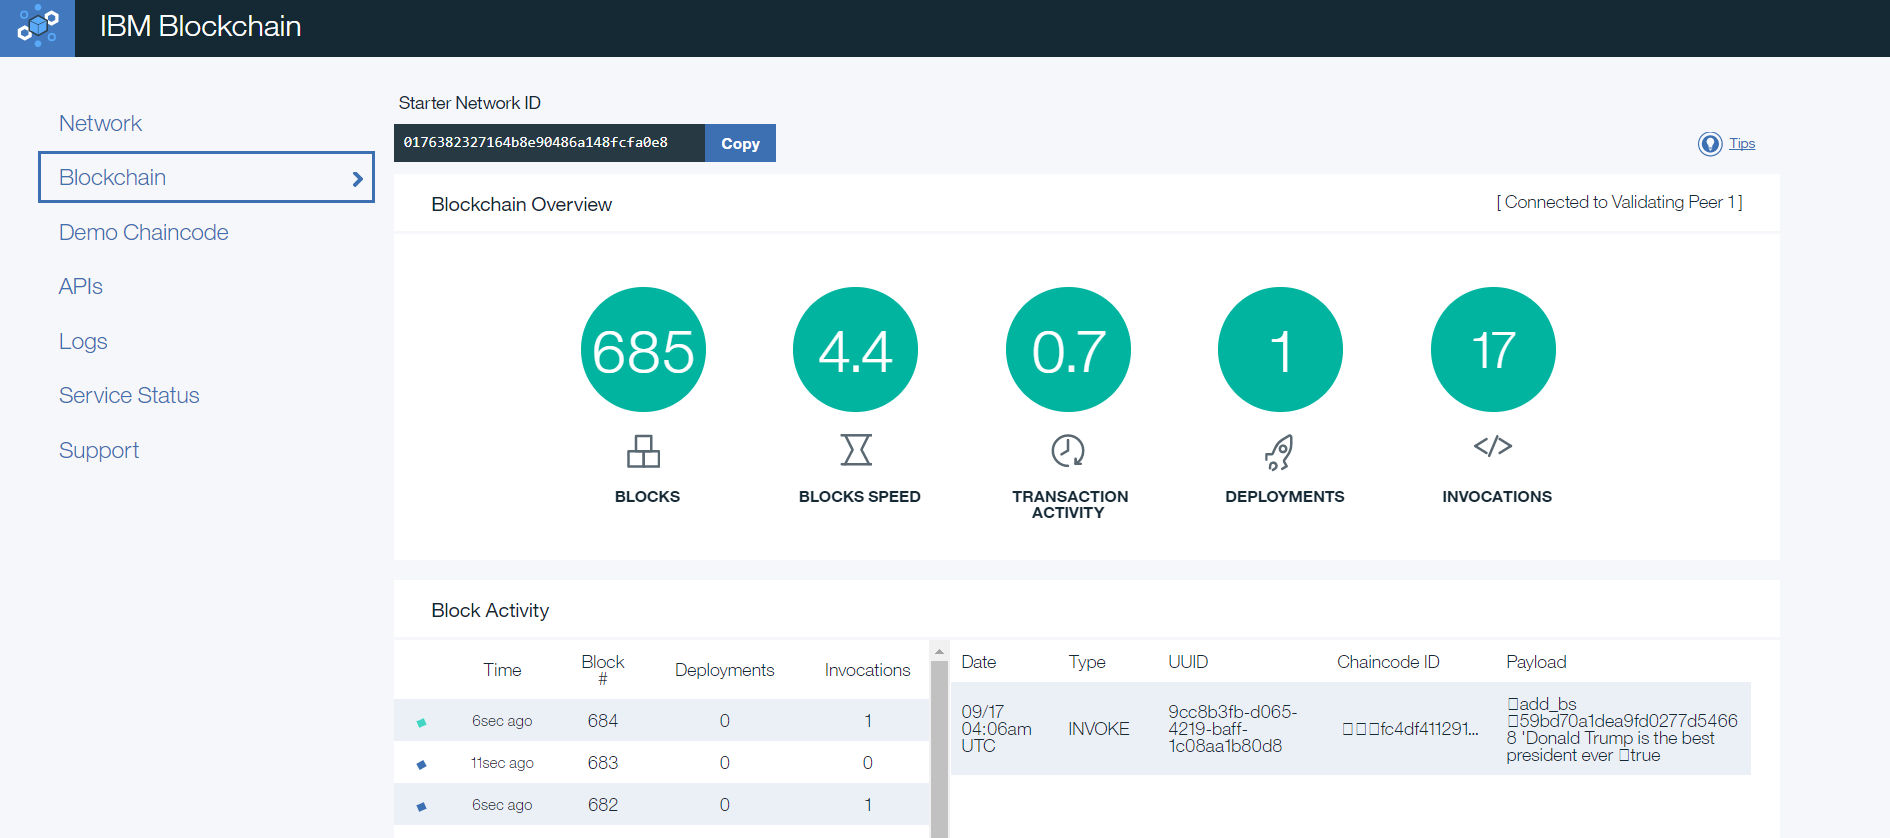Click the BLOCKS SPEED label
Screen dimensions: 1890x838
(x=859, y=496)
